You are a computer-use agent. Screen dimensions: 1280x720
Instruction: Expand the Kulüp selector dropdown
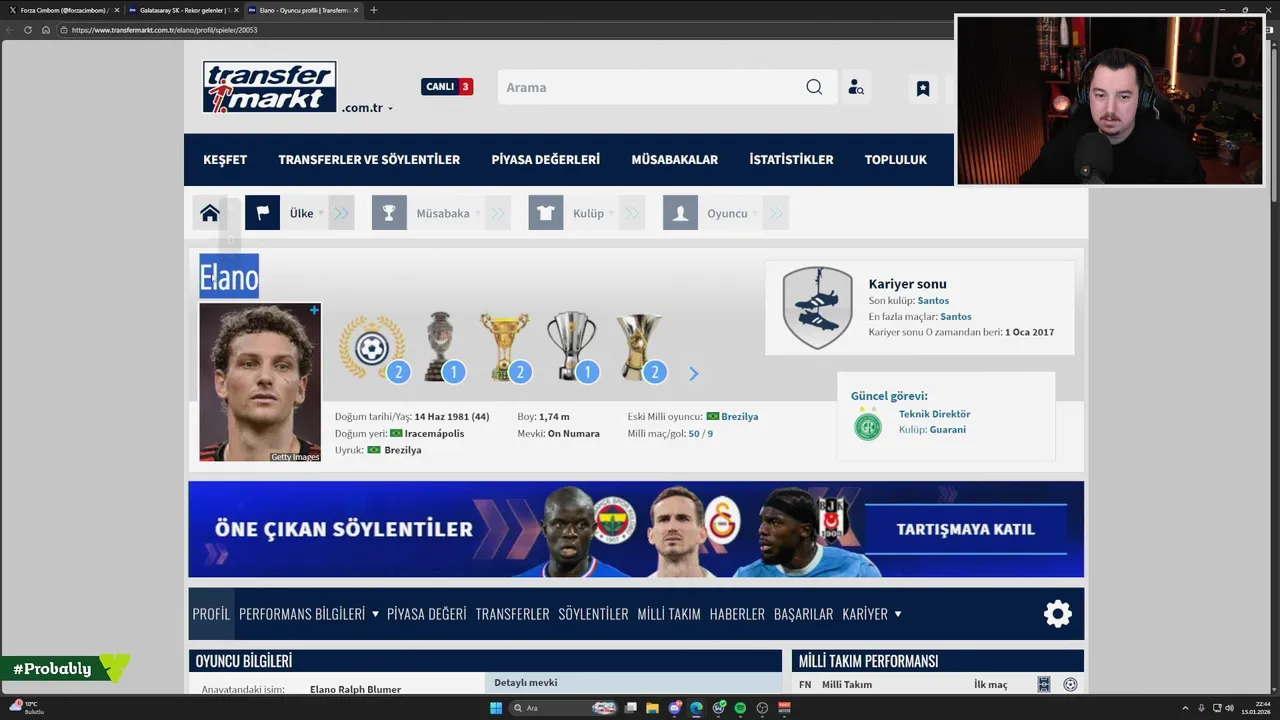pyautogui.click(x=591, y=213)
